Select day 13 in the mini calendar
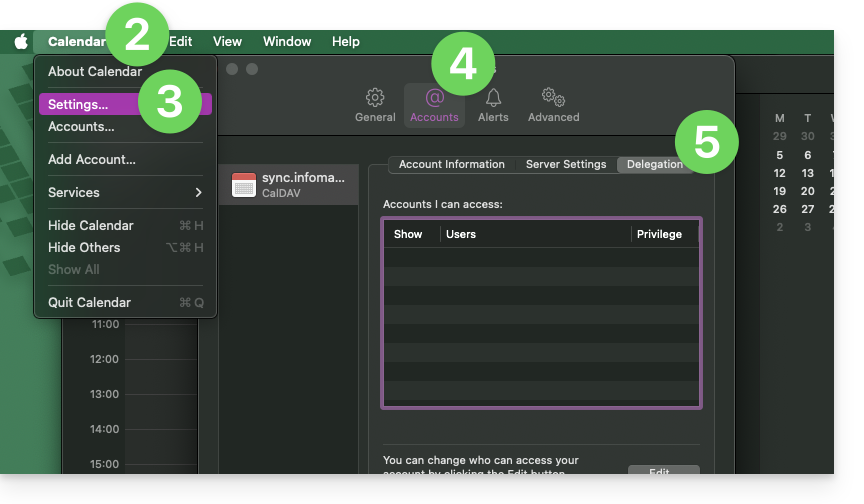The height and width of the screenshot is (504, 864). 807,173
